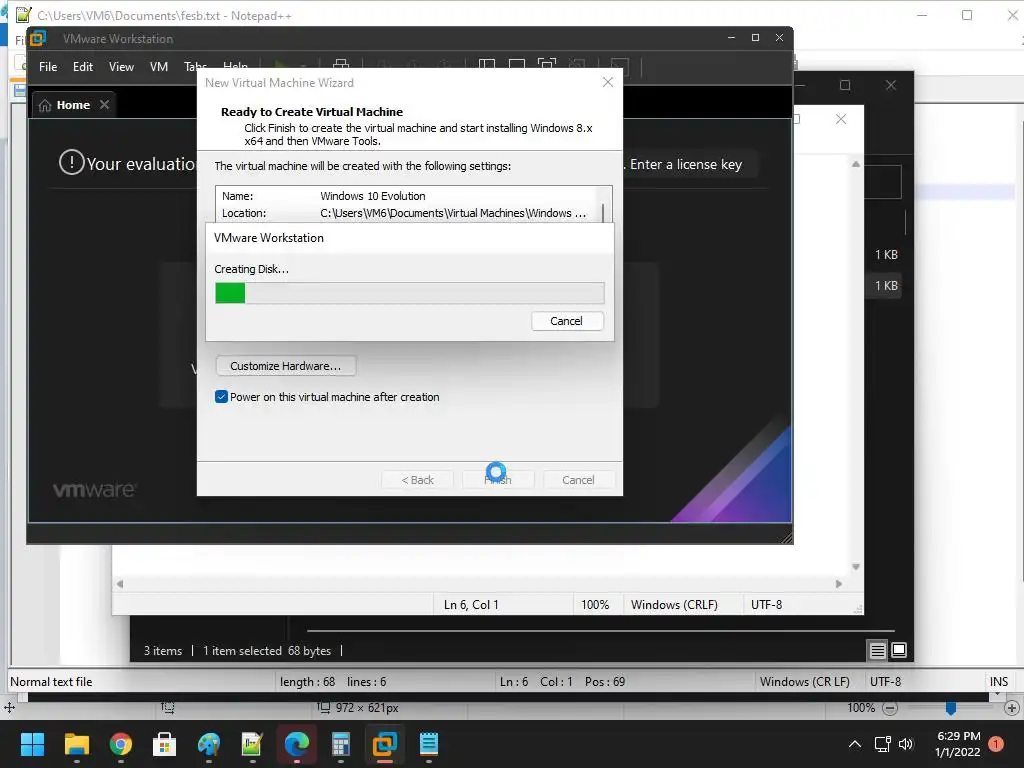Expand the system tray hidden icons chevron
1024x768 pixels.
point(854,744)
